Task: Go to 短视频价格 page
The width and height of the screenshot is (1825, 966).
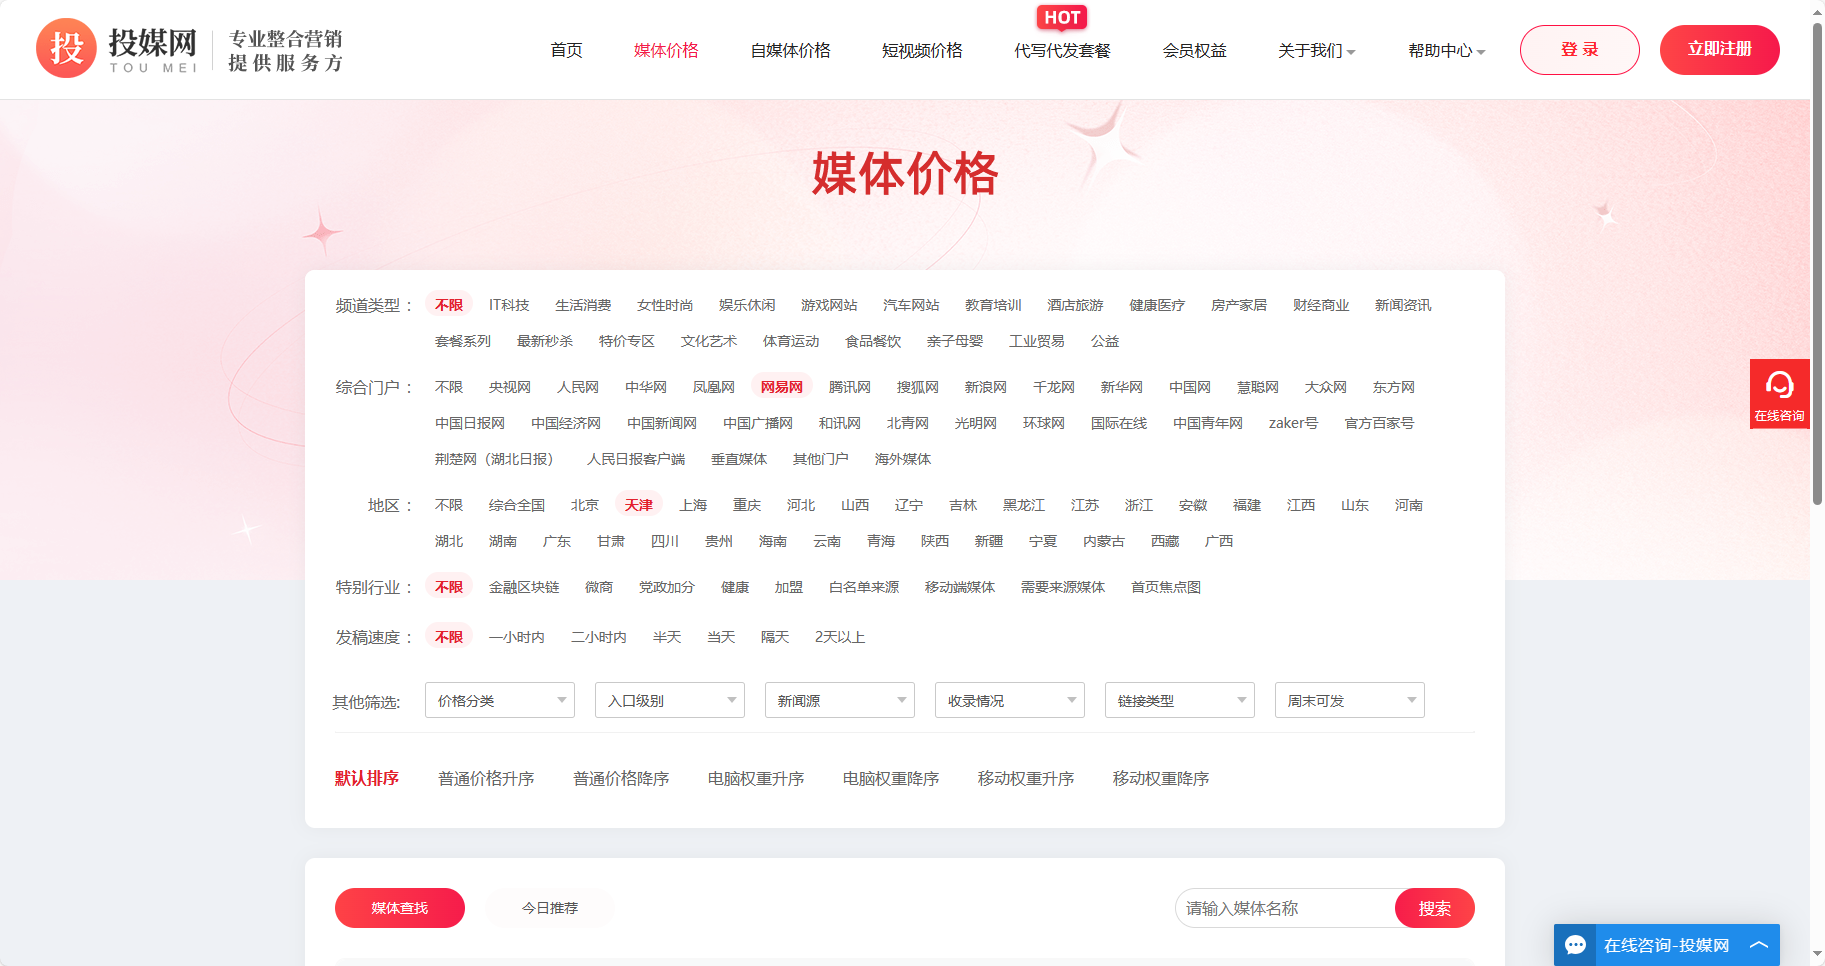Action: tap(922, 50)
